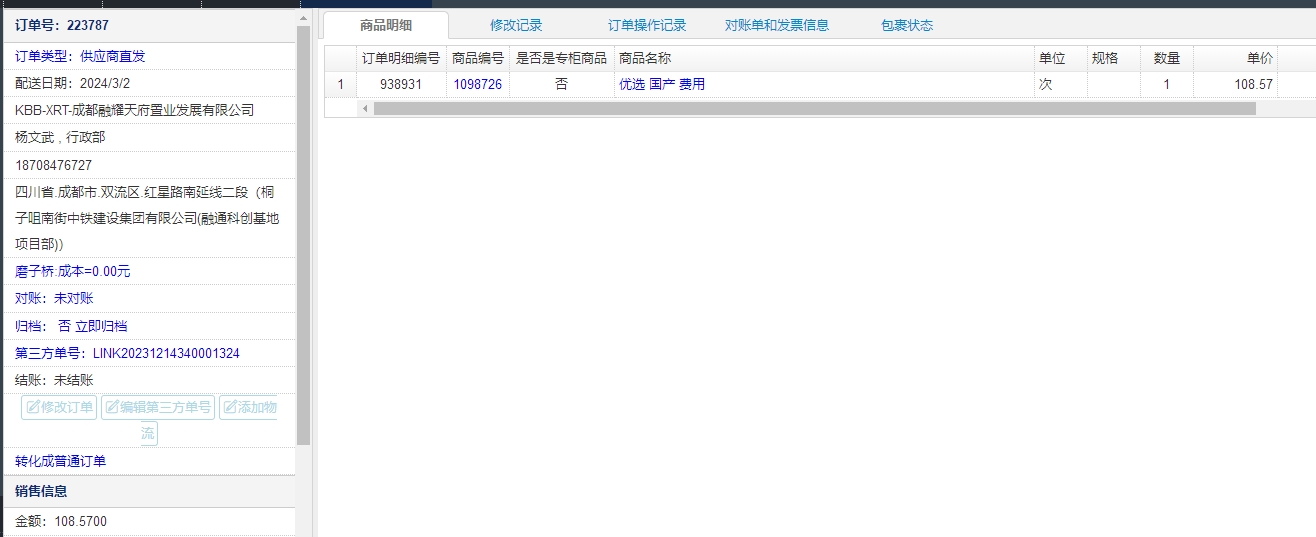Open product number 1098726 link
The height and width of the screenshot is (537, 1316).
point(477,84)
